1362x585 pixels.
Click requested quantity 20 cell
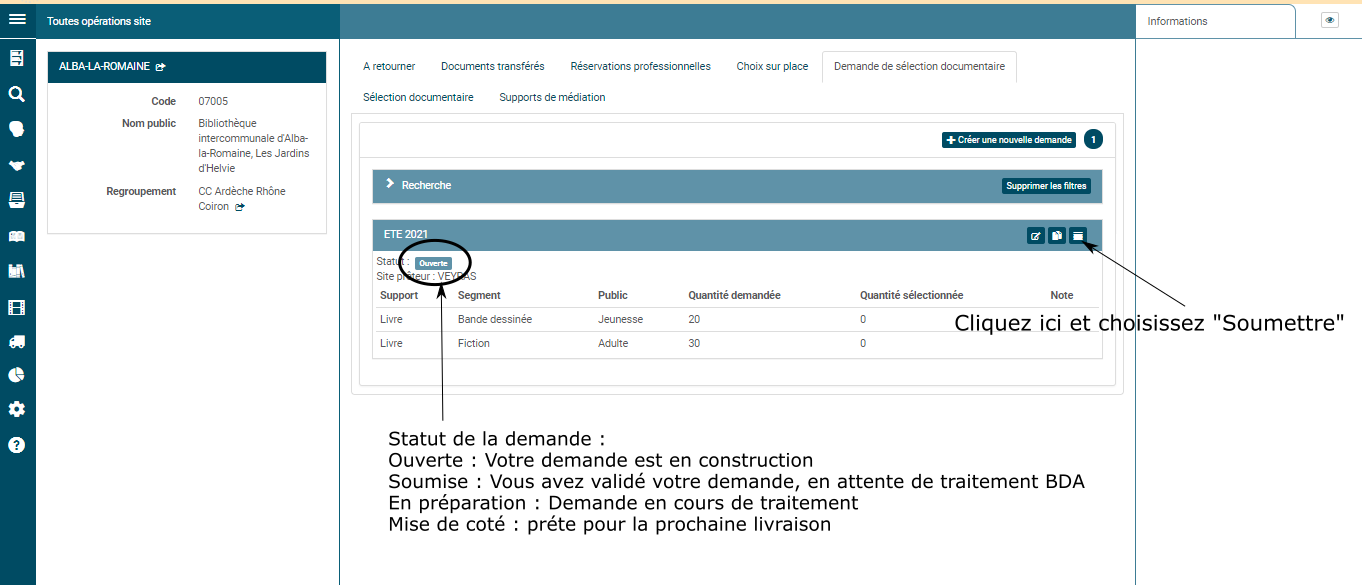tap(694, 319)
